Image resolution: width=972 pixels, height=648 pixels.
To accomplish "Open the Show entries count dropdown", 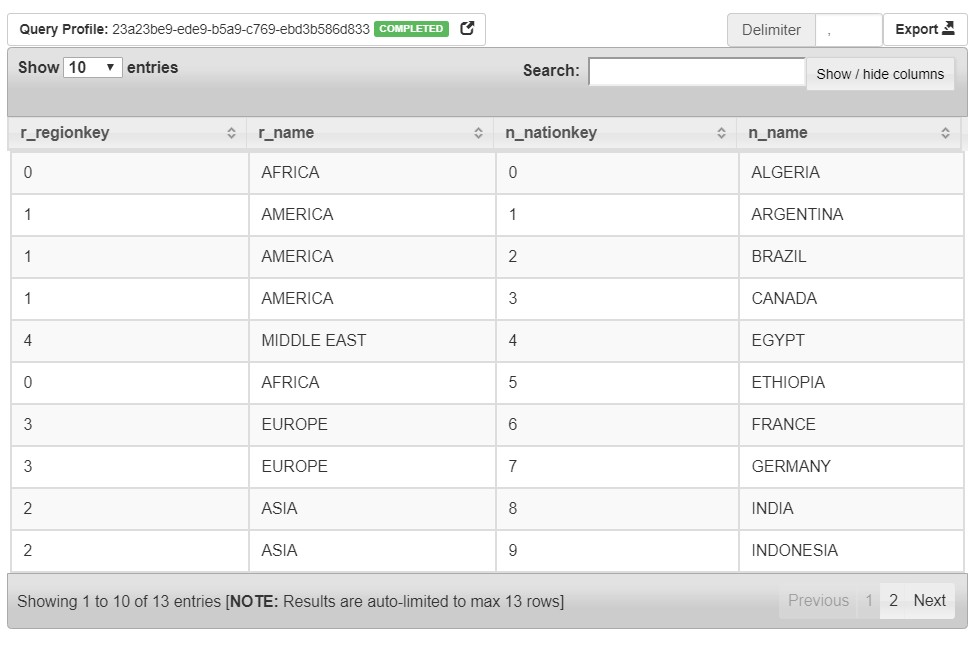I will coord(92,67).
